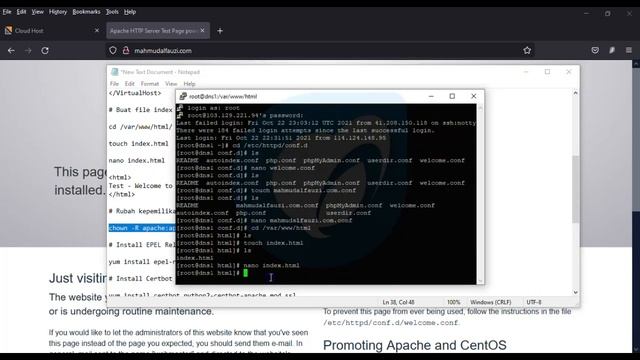The image size is (640, 360).
Task: Reload the current page
Action: 45,51
